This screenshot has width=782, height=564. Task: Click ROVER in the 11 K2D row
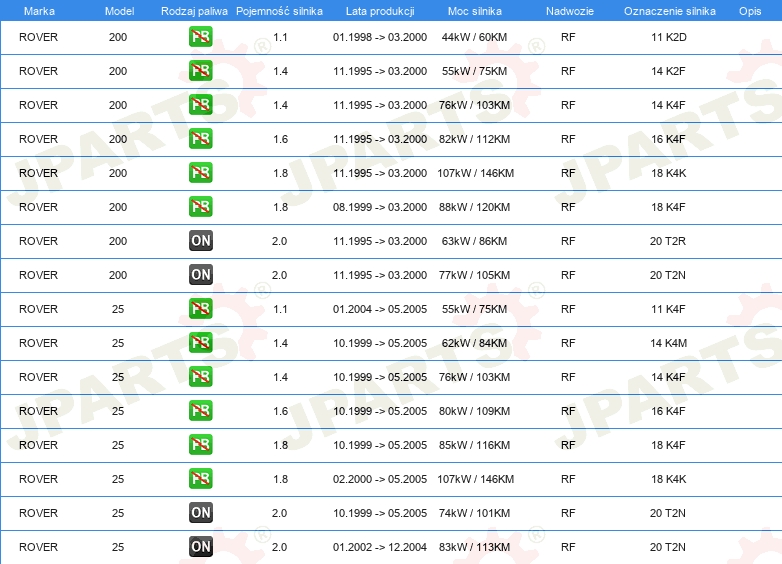coord(38,37)
